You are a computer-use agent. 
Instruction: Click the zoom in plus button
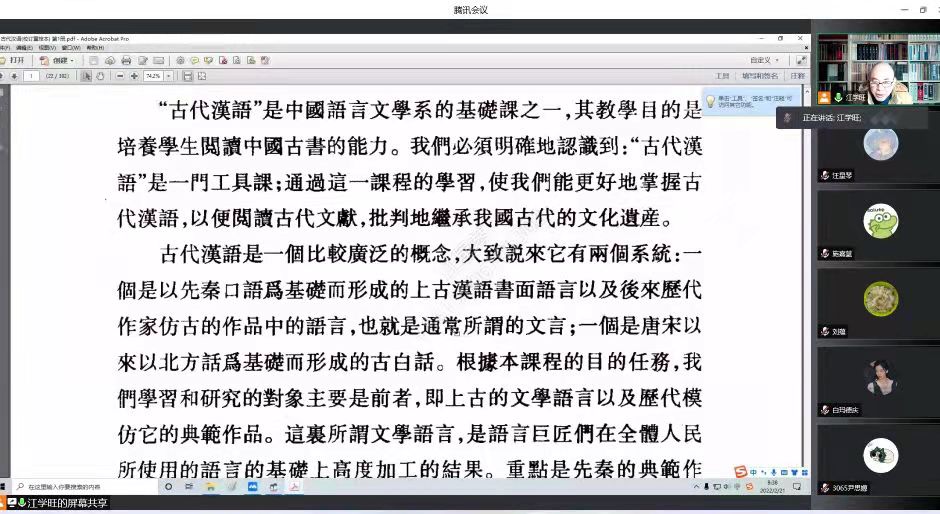pyautogui.click(x=134, y=76)
